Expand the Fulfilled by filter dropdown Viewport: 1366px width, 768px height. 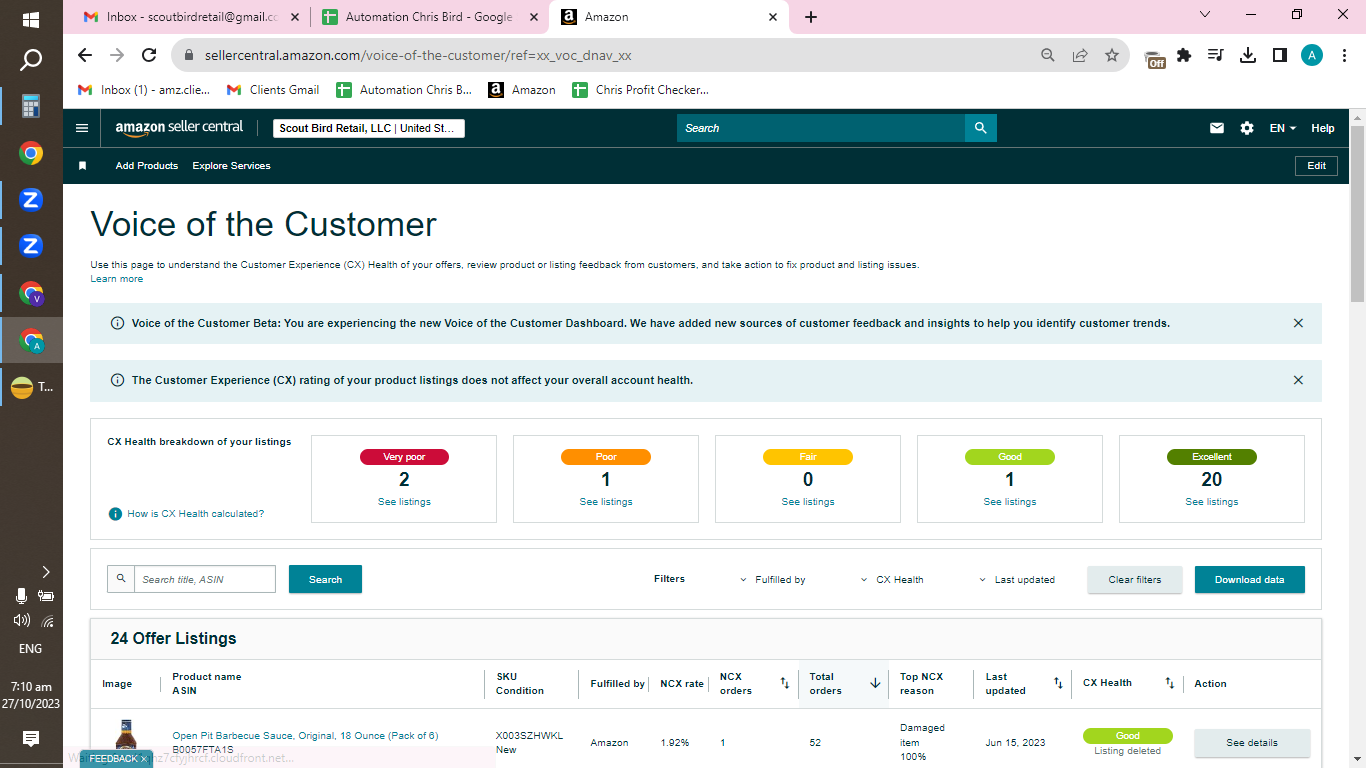773,580
